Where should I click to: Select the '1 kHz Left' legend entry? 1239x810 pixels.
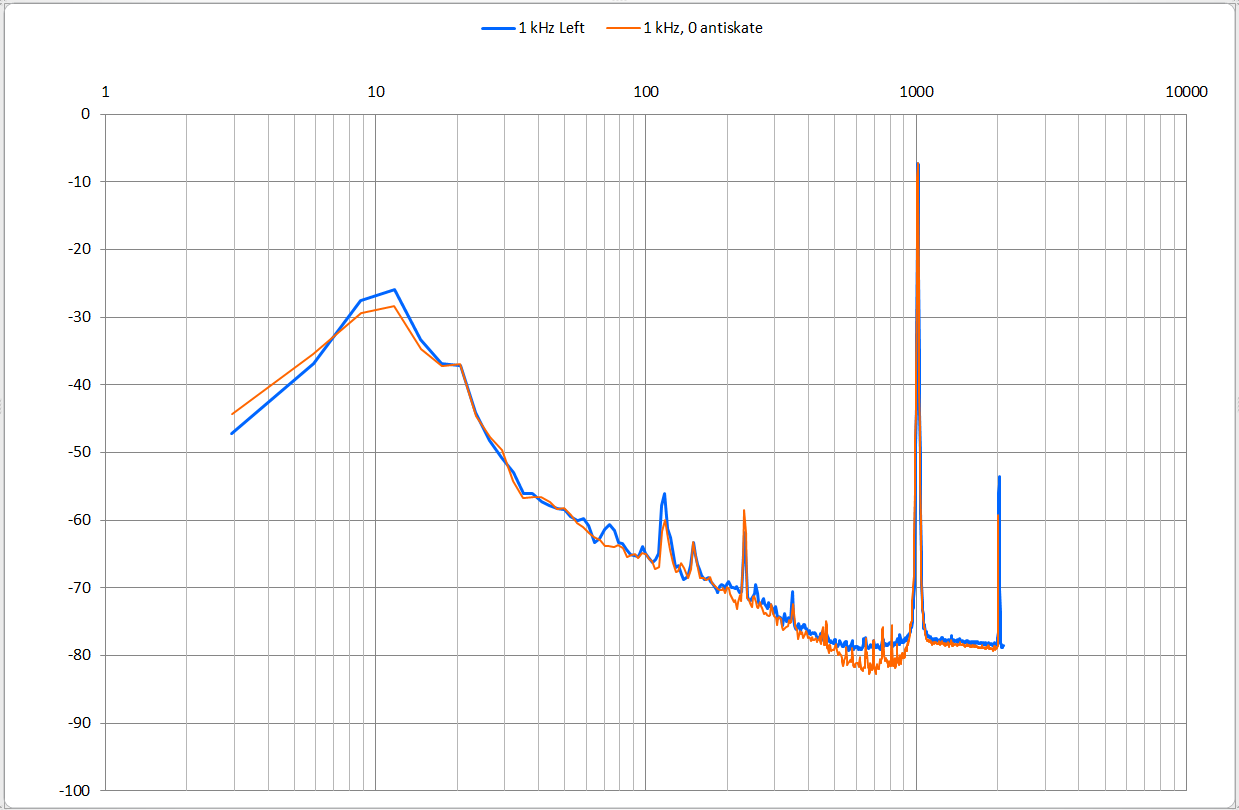pos(533,28)
